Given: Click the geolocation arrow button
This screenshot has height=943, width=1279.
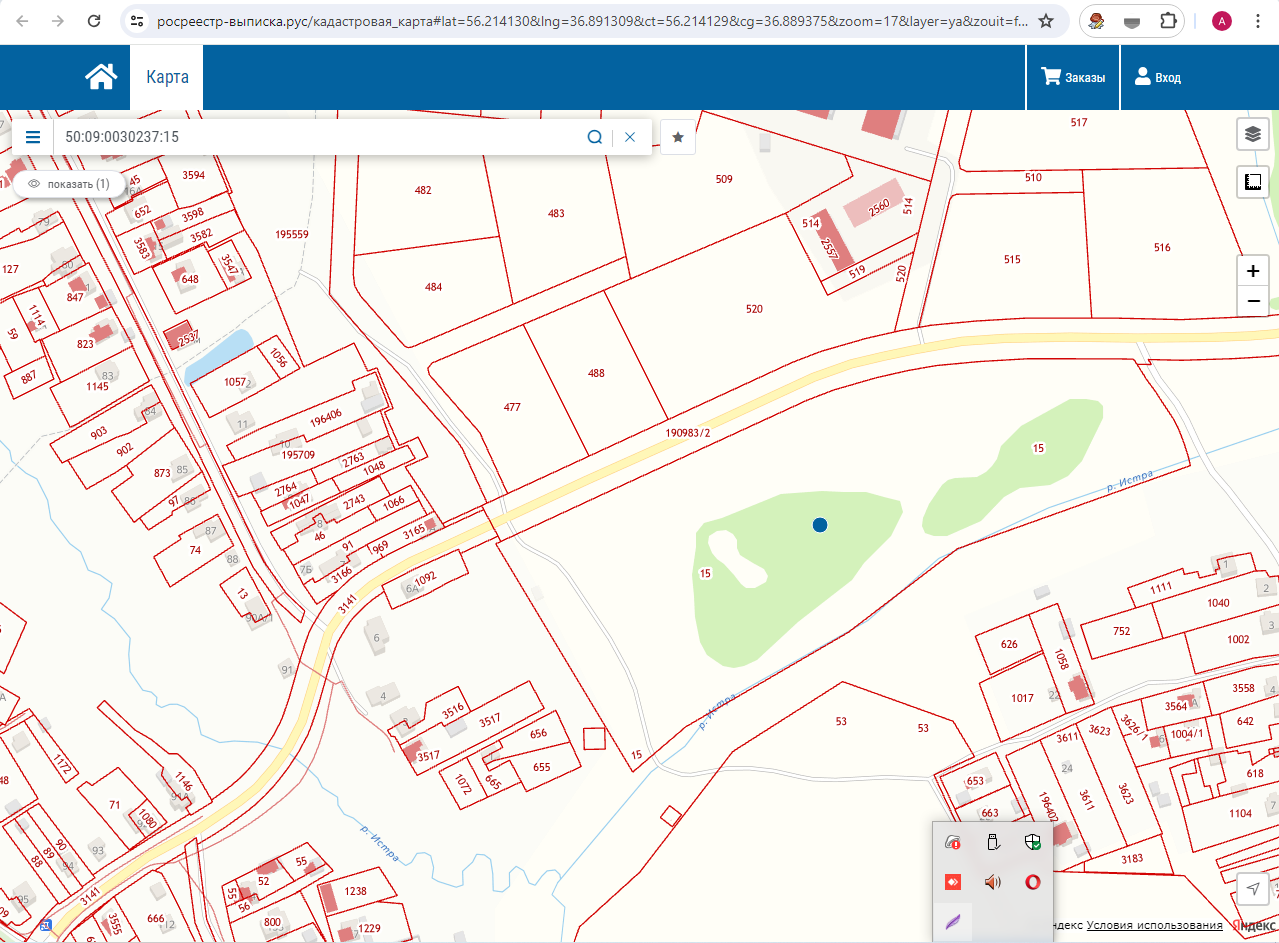Looking at the screenshot, I should tap(1253, 888).
